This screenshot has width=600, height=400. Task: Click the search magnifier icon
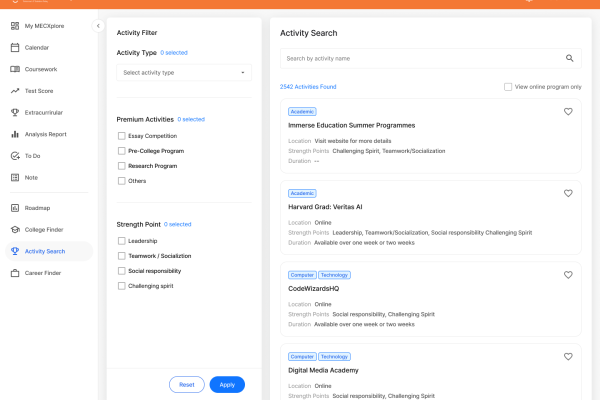[569, 58]
